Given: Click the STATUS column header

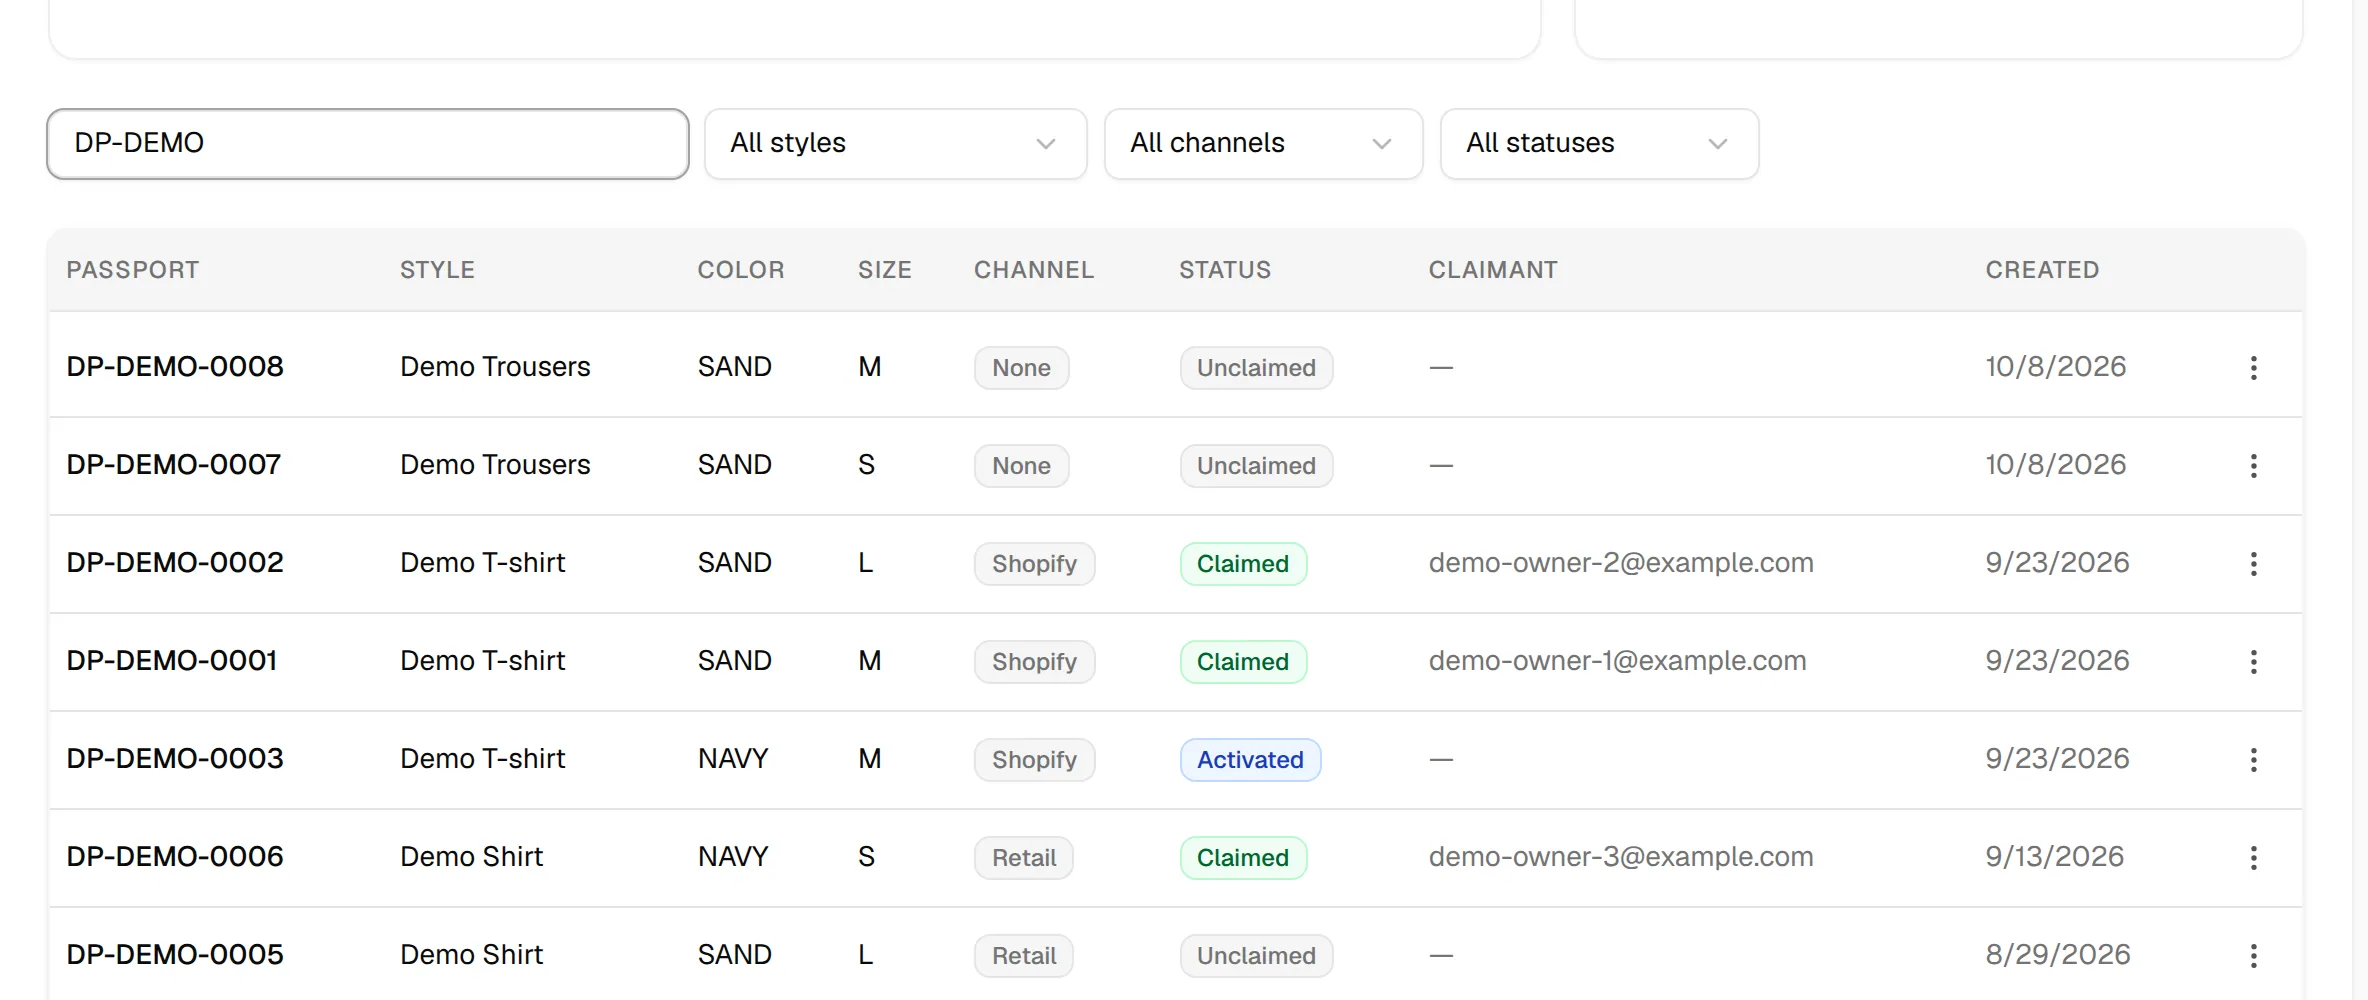Looking at the screenshot, I should pyautogui.click(x=1225, y=270).
